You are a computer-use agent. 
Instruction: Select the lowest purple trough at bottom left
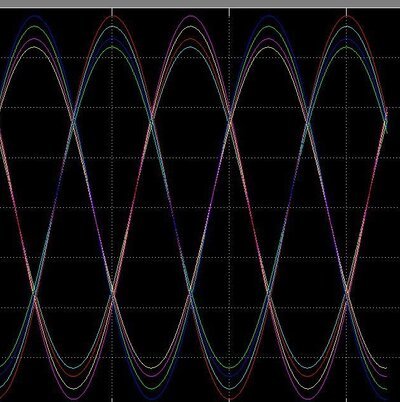(74, 398)
